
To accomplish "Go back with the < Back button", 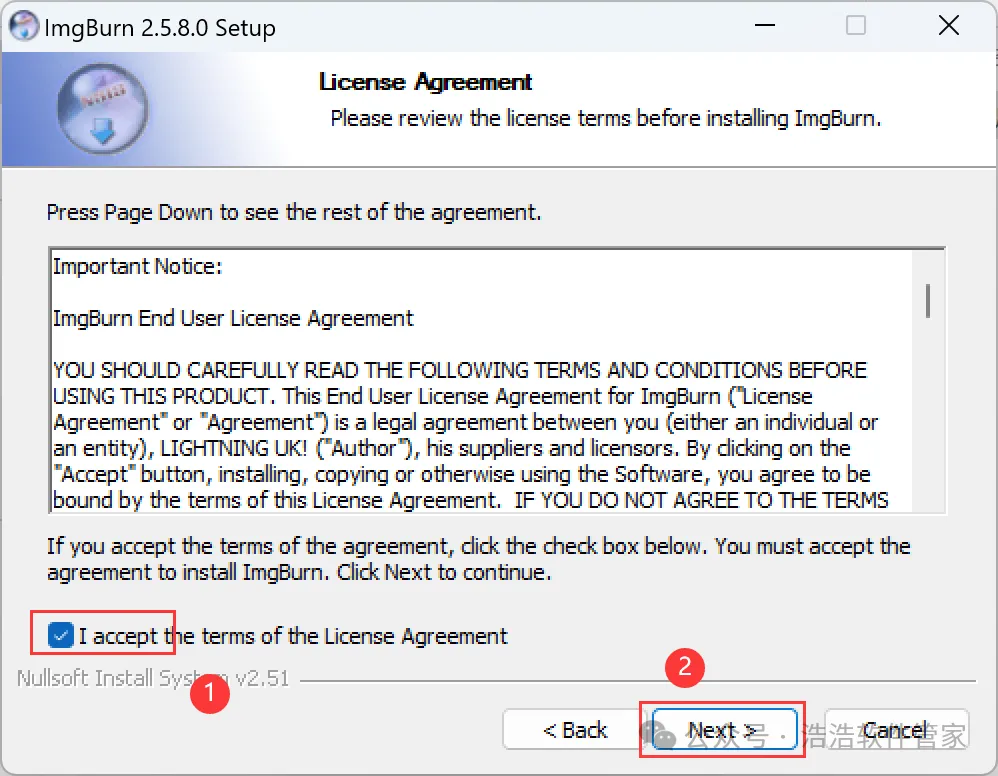I will tap(575, 730).
